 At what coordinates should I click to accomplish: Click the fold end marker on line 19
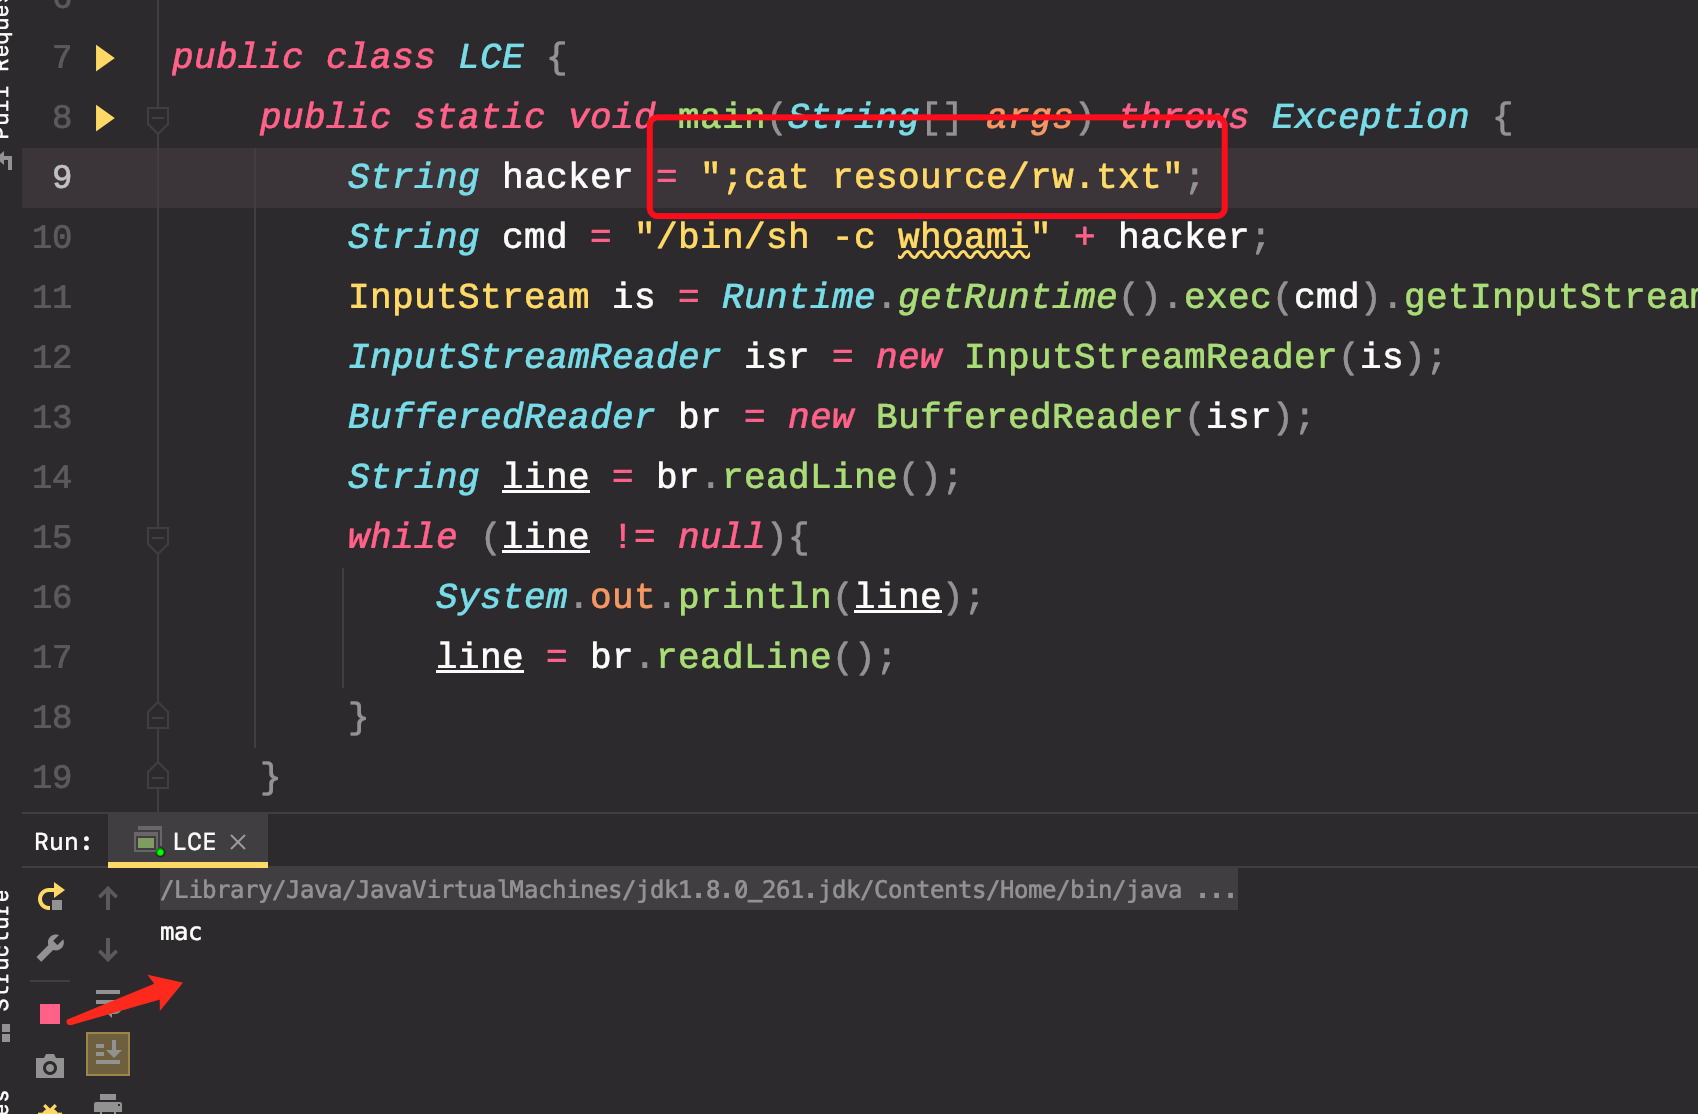point(158,776)
